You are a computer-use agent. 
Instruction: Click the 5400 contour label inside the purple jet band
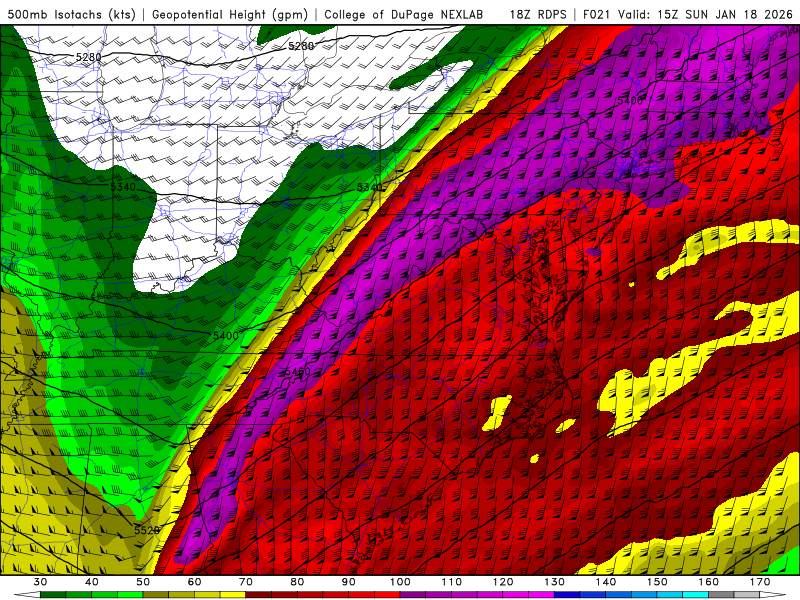coord(629,101)
